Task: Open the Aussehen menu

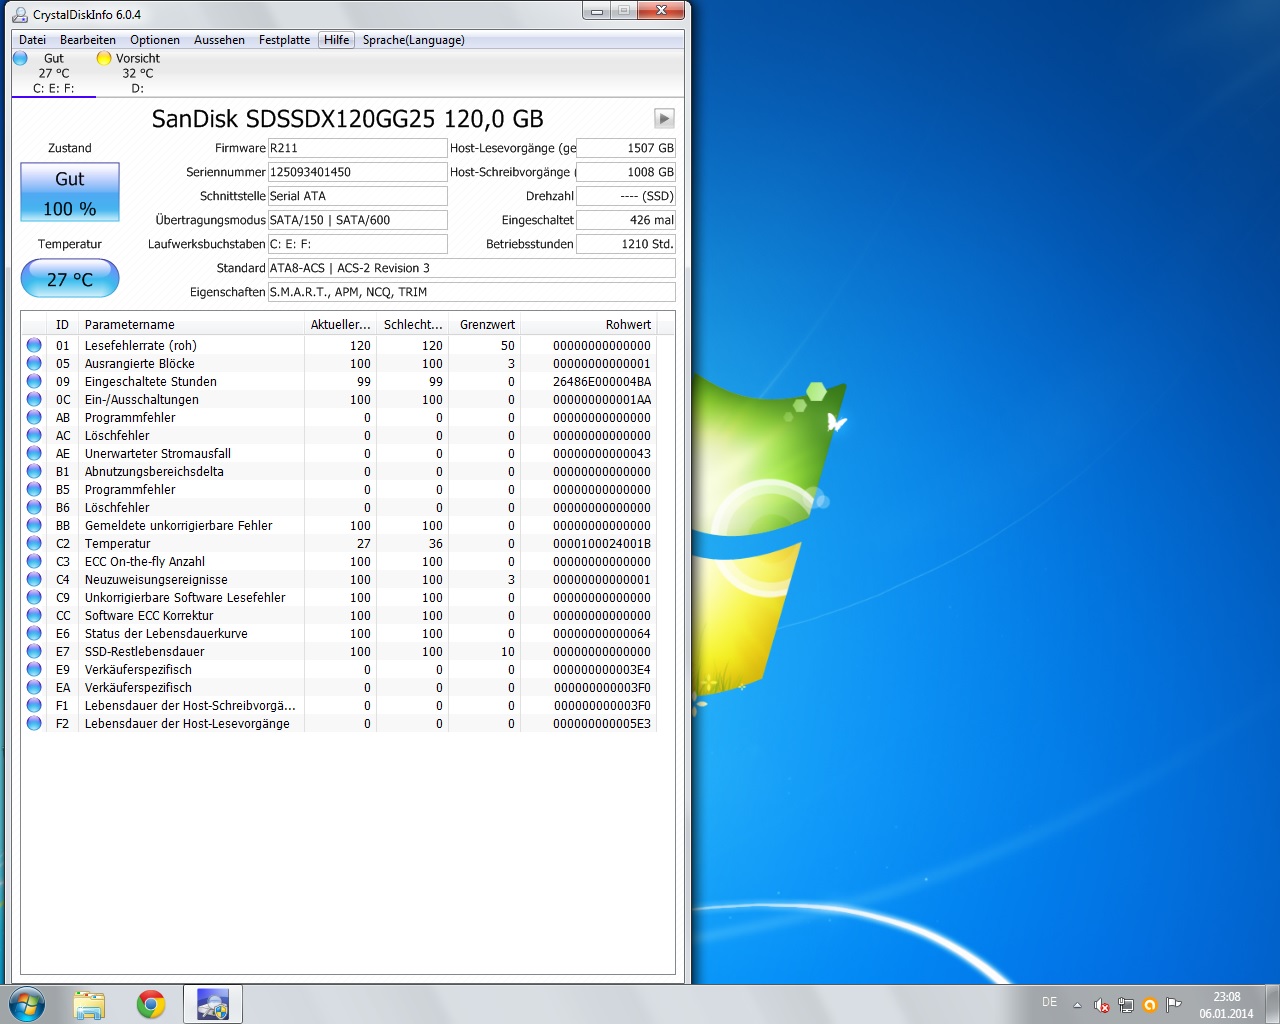Action: (x=219, y=40)
